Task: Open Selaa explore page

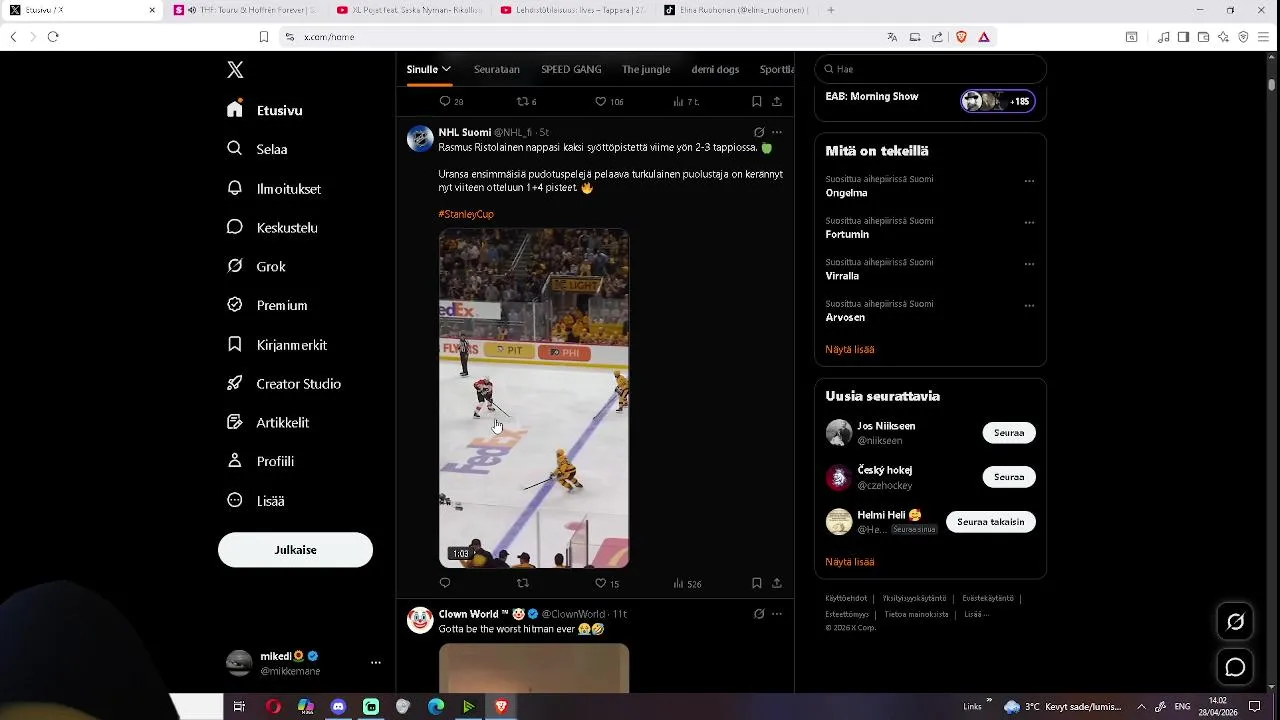Action: (257, 149)
